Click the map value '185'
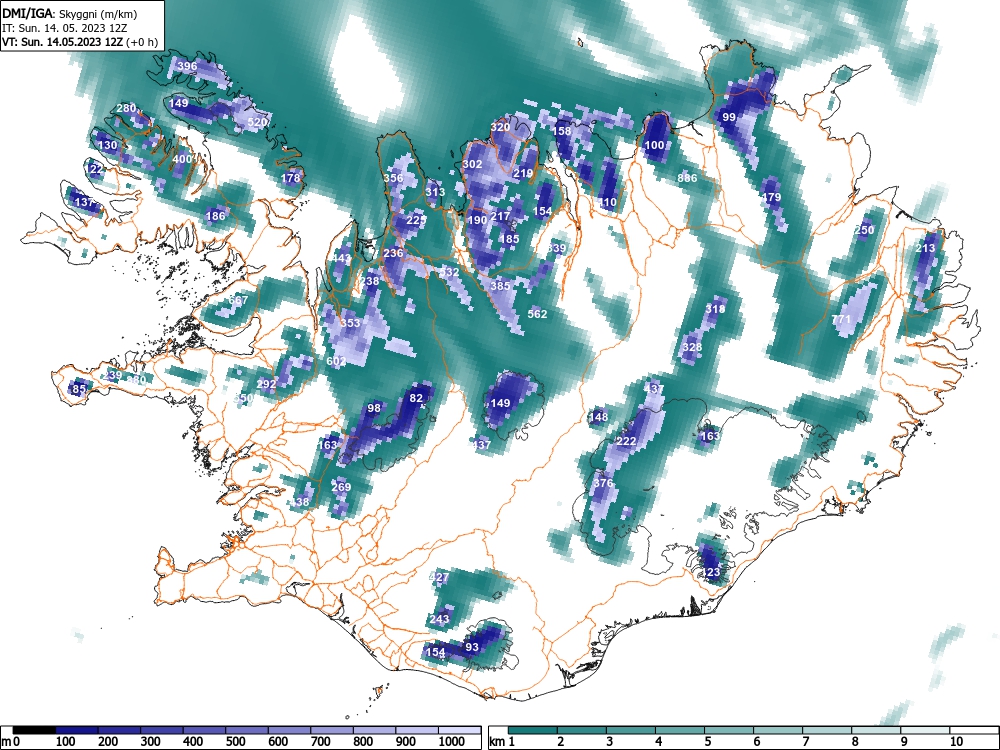 pos(510,239)
